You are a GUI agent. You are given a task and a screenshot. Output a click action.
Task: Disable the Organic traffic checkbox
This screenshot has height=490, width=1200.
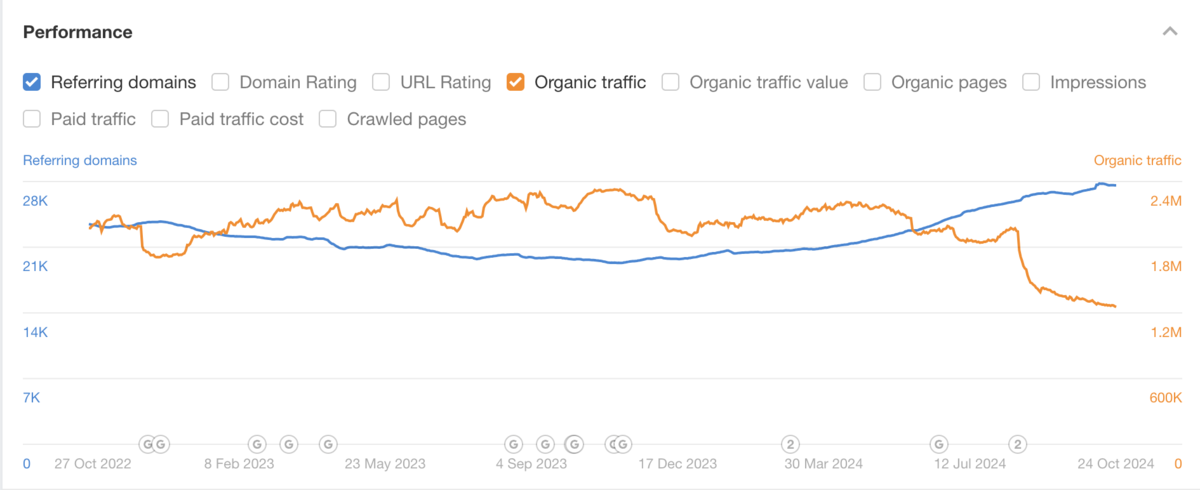[x=516, y=82]
